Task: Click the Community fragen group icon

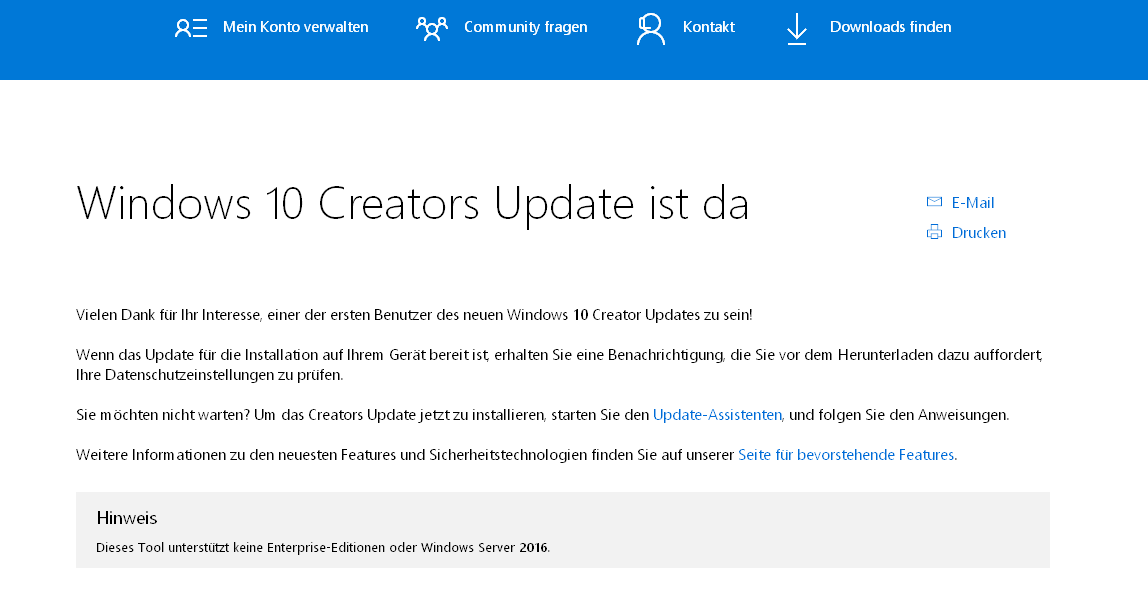Action: pyautogui.click(x=432, y=28)
